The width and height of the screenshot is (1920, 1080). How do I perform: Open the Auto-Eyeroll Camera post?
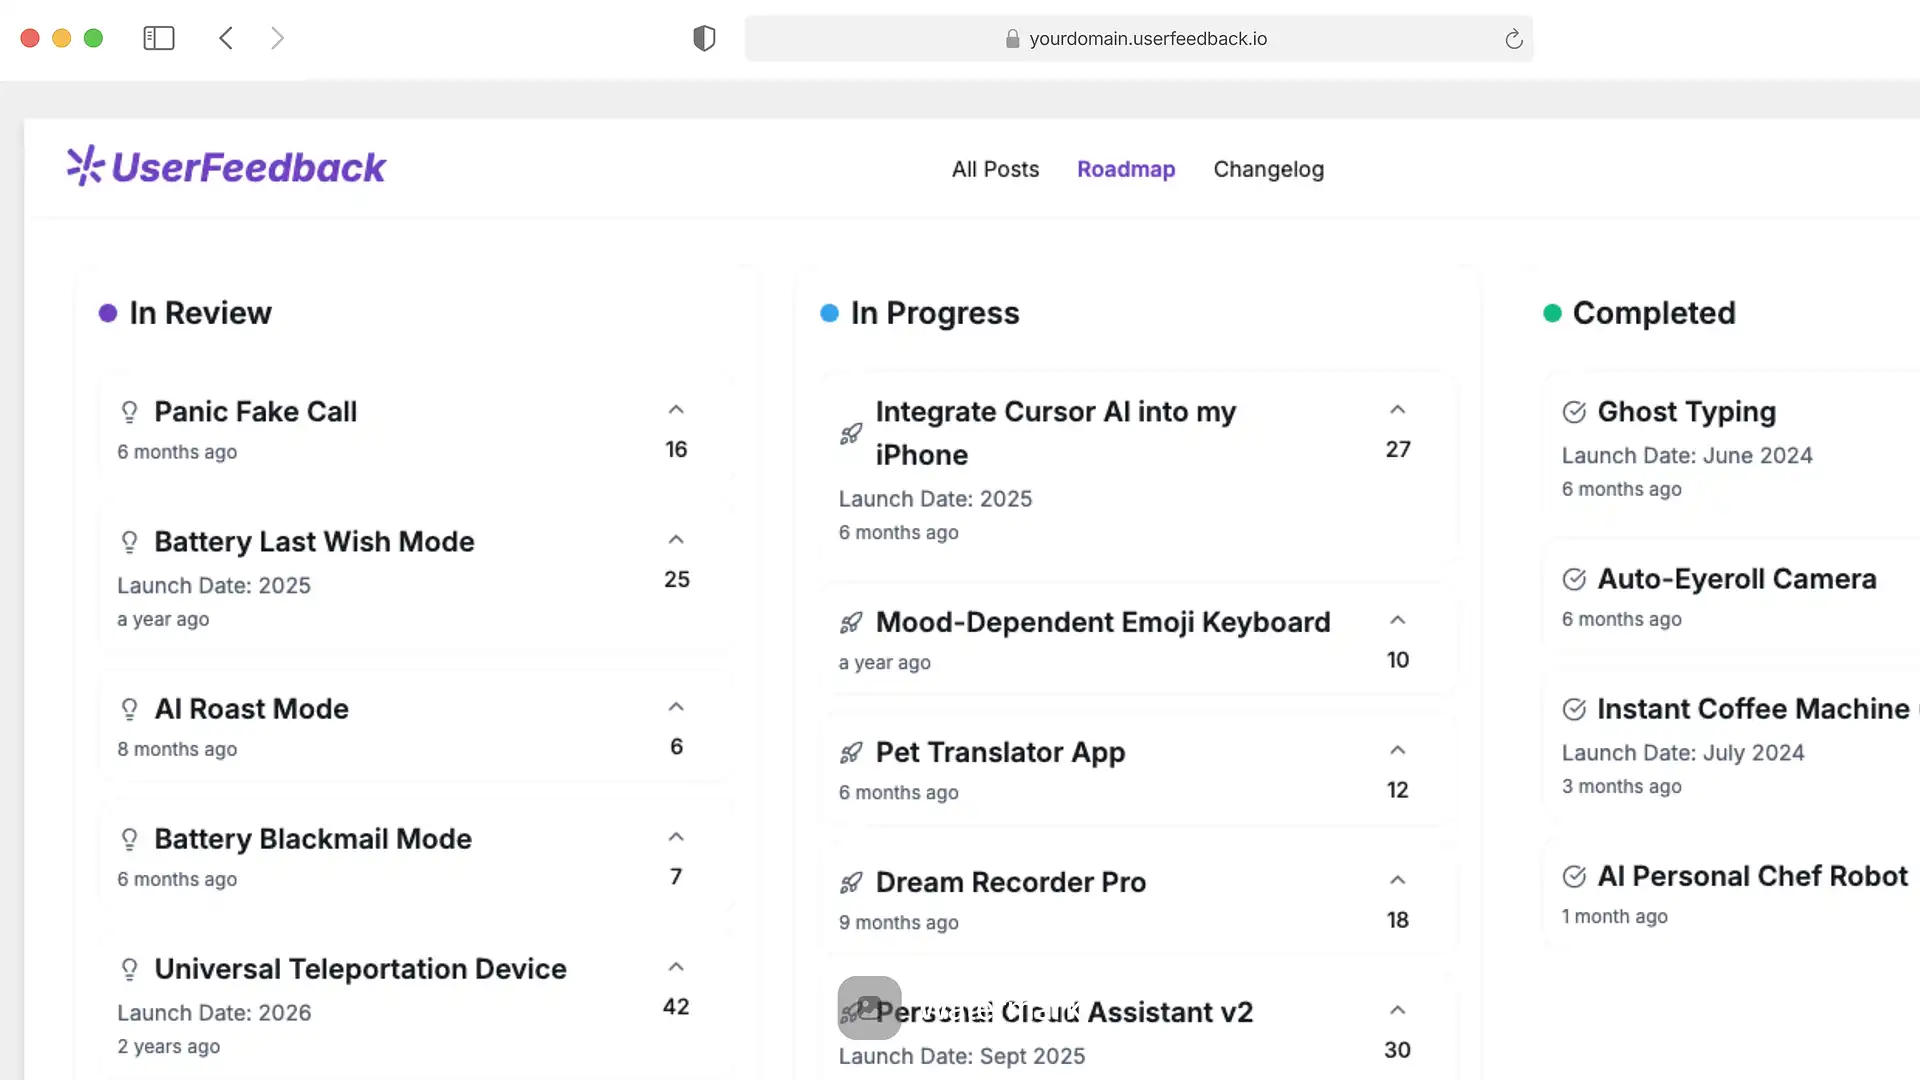1736,579
